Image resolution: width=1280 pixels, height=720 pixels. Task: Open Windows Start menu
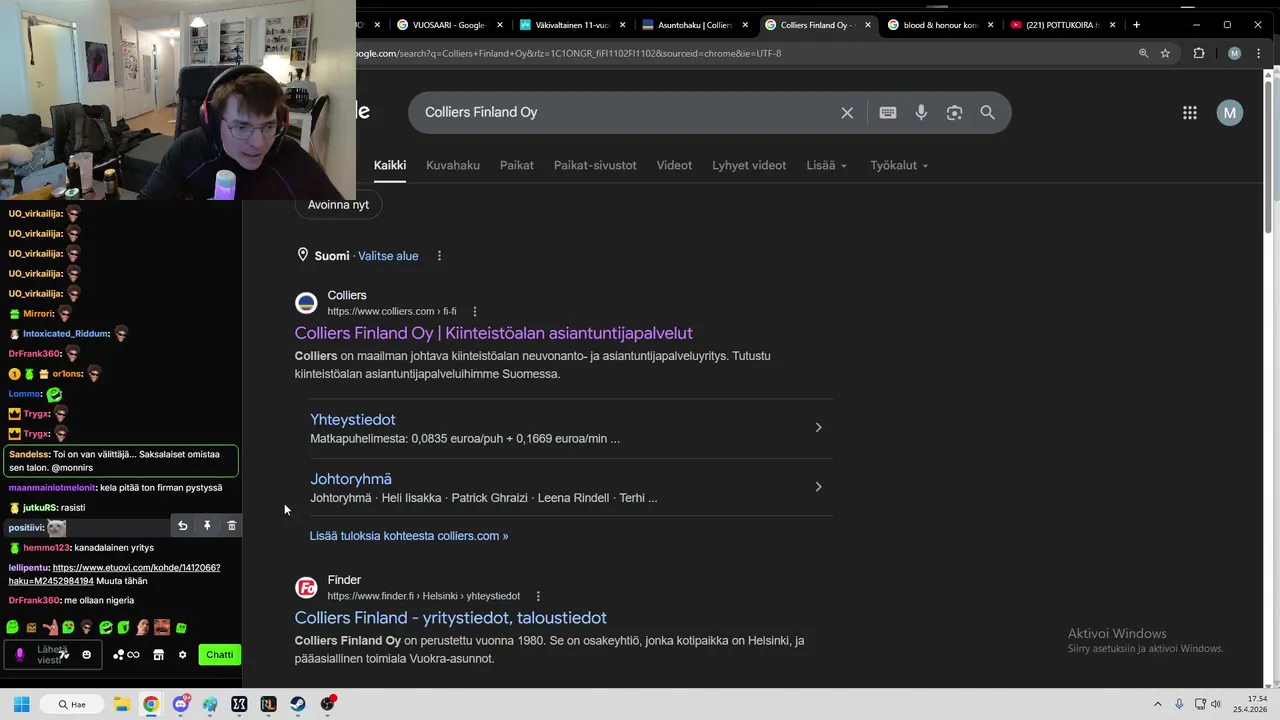21,704
